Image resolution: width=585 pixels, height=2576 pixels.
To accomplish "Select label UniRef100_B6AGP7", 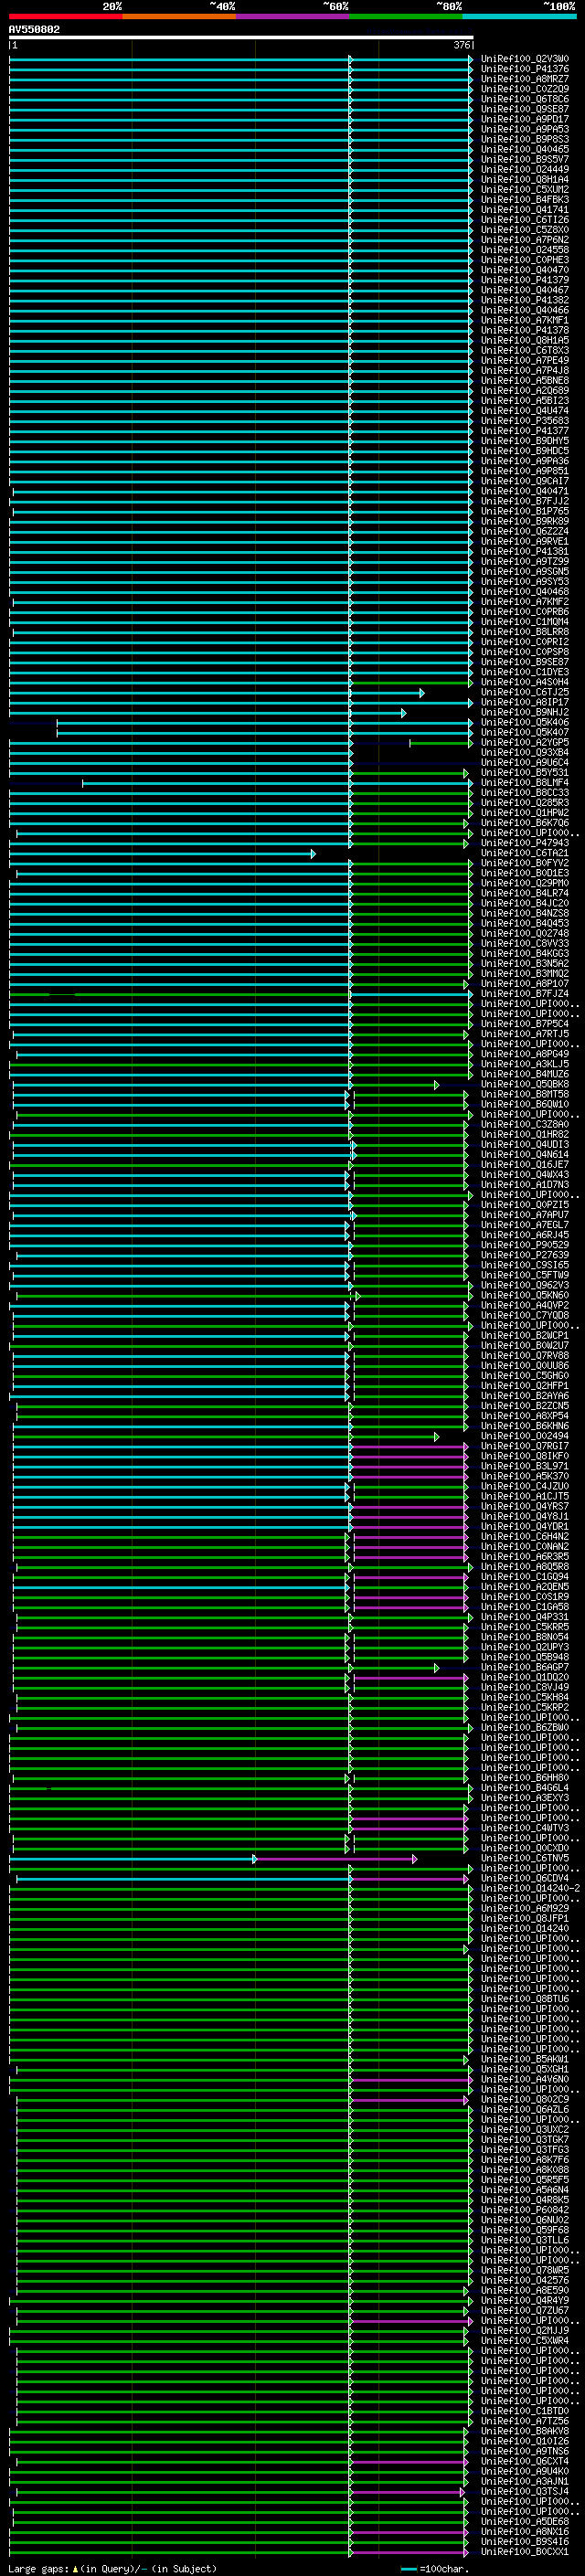I will [x=525, y=1667].
